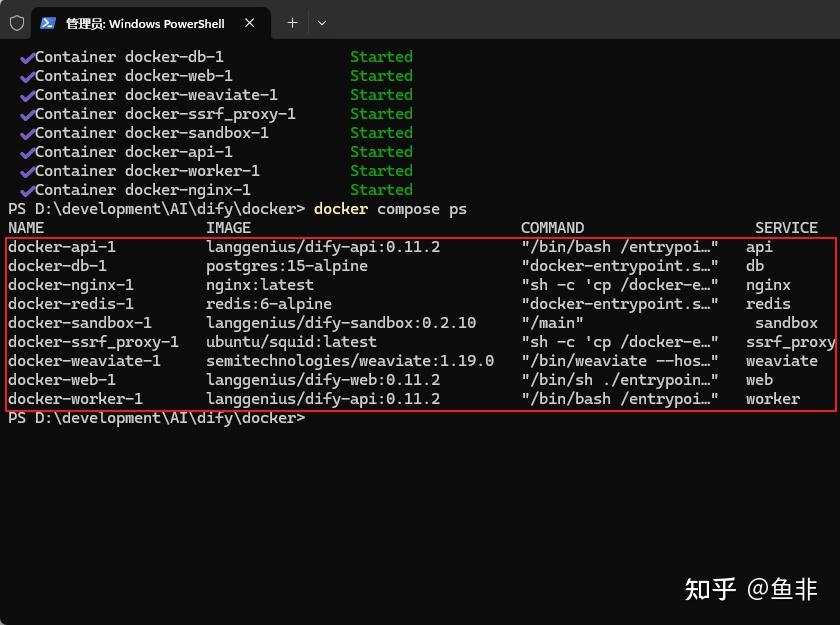The image size is (840, 625).
Task: Click the NAME column header
Action: point(26,228)
